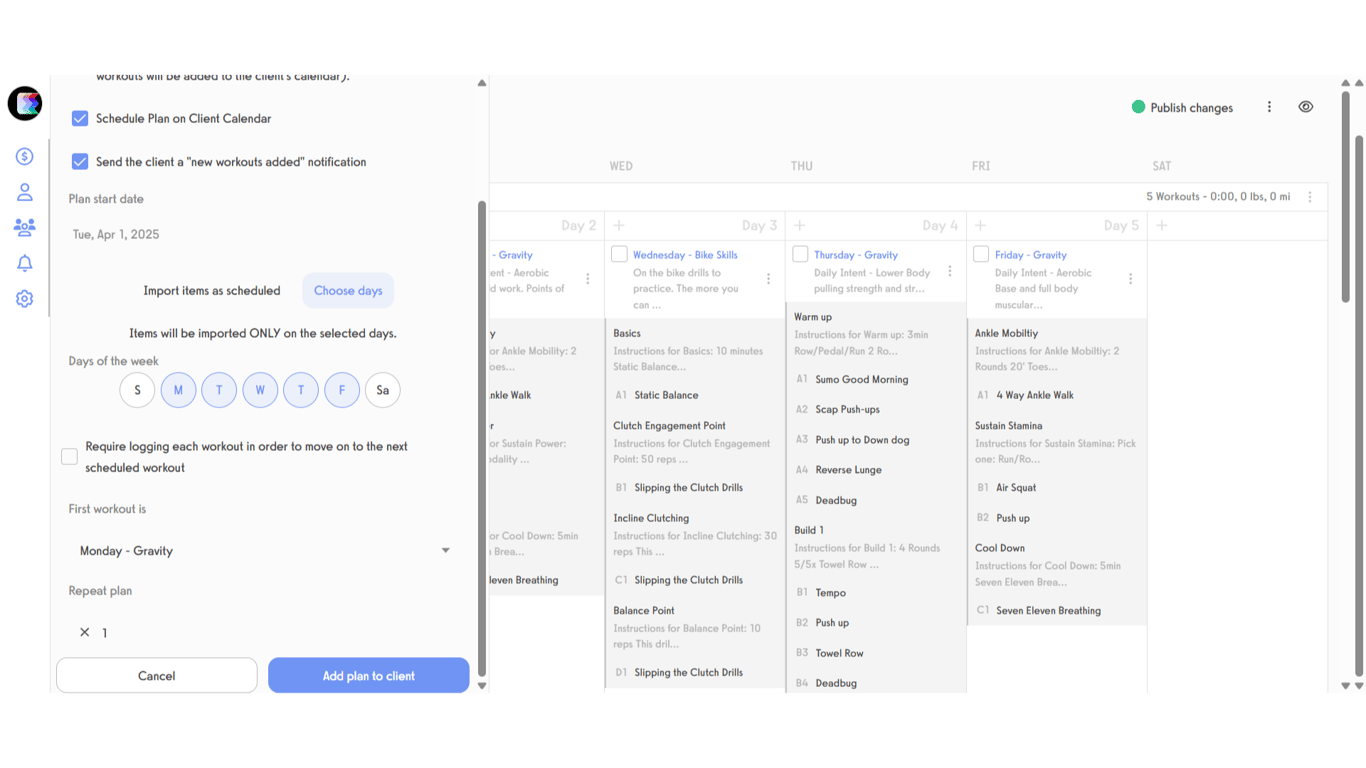Open the top-right three-dot menu
Image resolution: width=1366 pixels, height=768 pixels.
tap(1269, 107)
